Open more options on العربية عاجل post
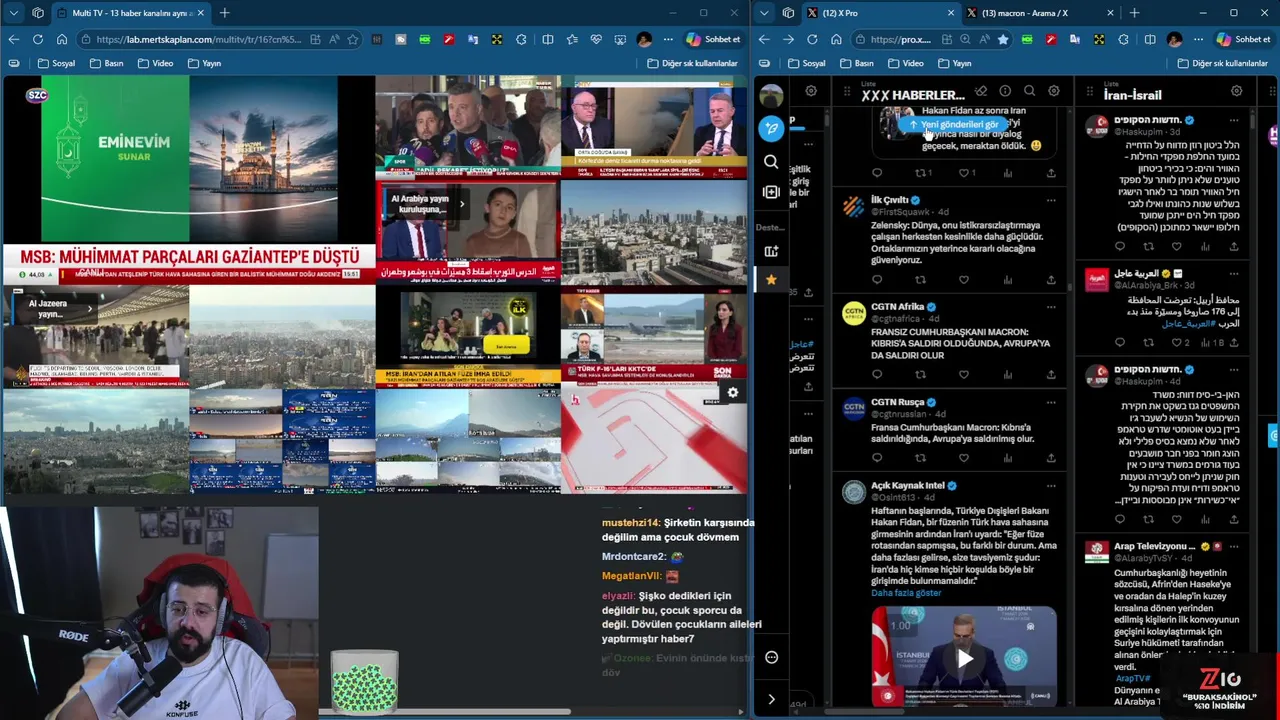This screenshot has width=1280, height=720. pos(1234,273)
